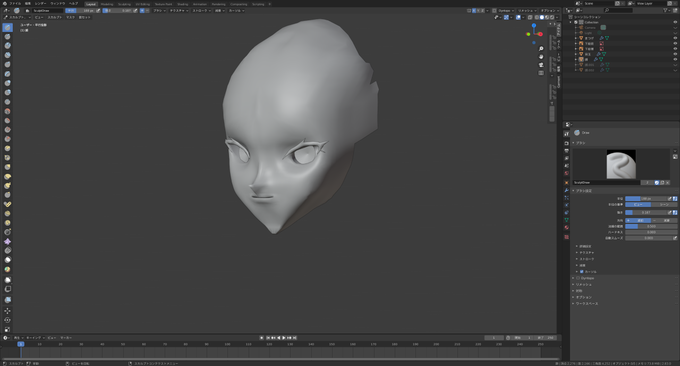The width and height of the screenshot is (680, 366).
Task: Select the Draw Face Sets tool
Action: coord(7,269)
